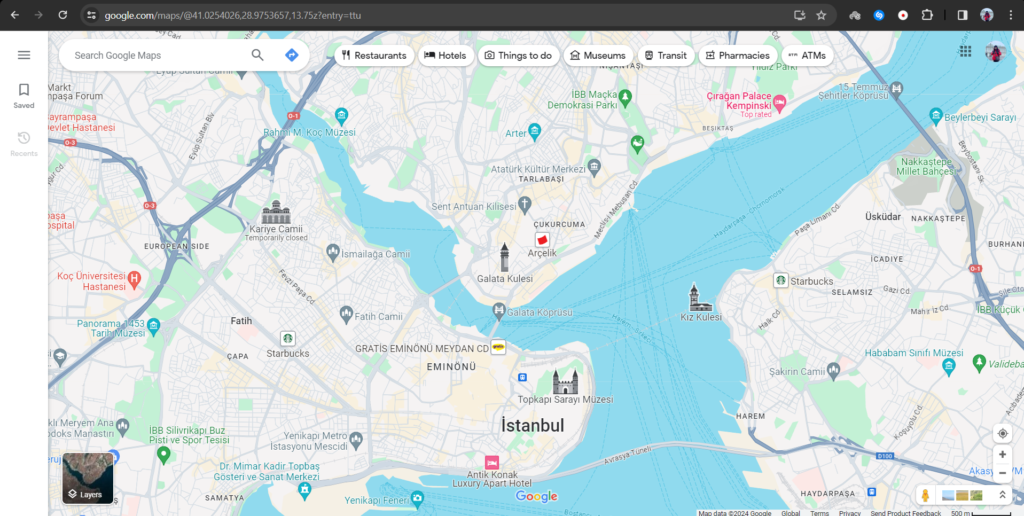
Task: Filter map by Restaurants
Action: coord(374,56)
